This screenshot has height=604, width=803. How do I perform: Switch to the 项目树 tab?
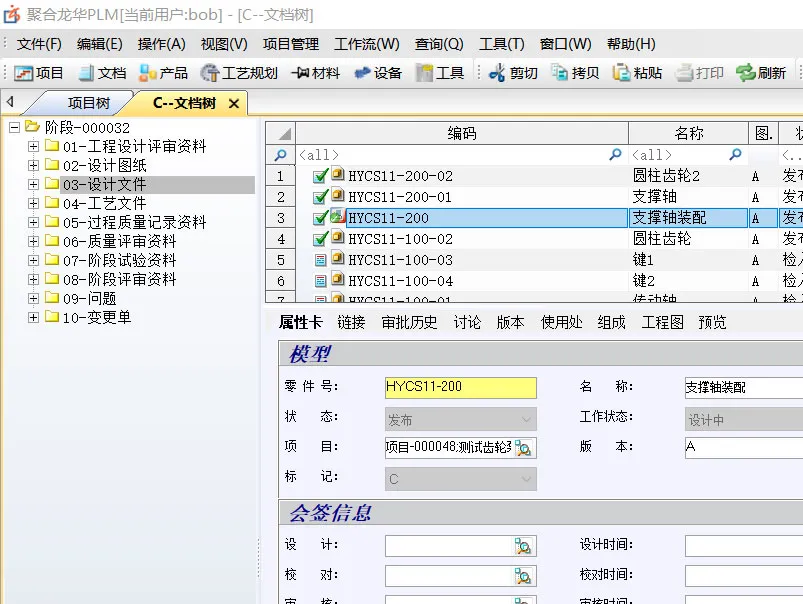88,103
